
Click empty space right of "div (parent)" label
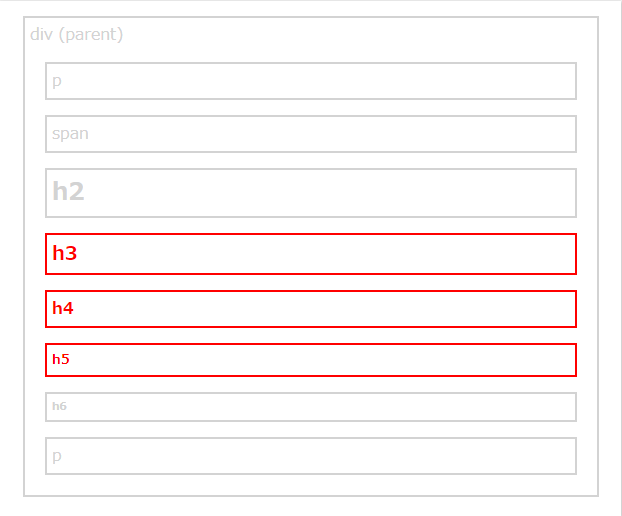[350, 35]
